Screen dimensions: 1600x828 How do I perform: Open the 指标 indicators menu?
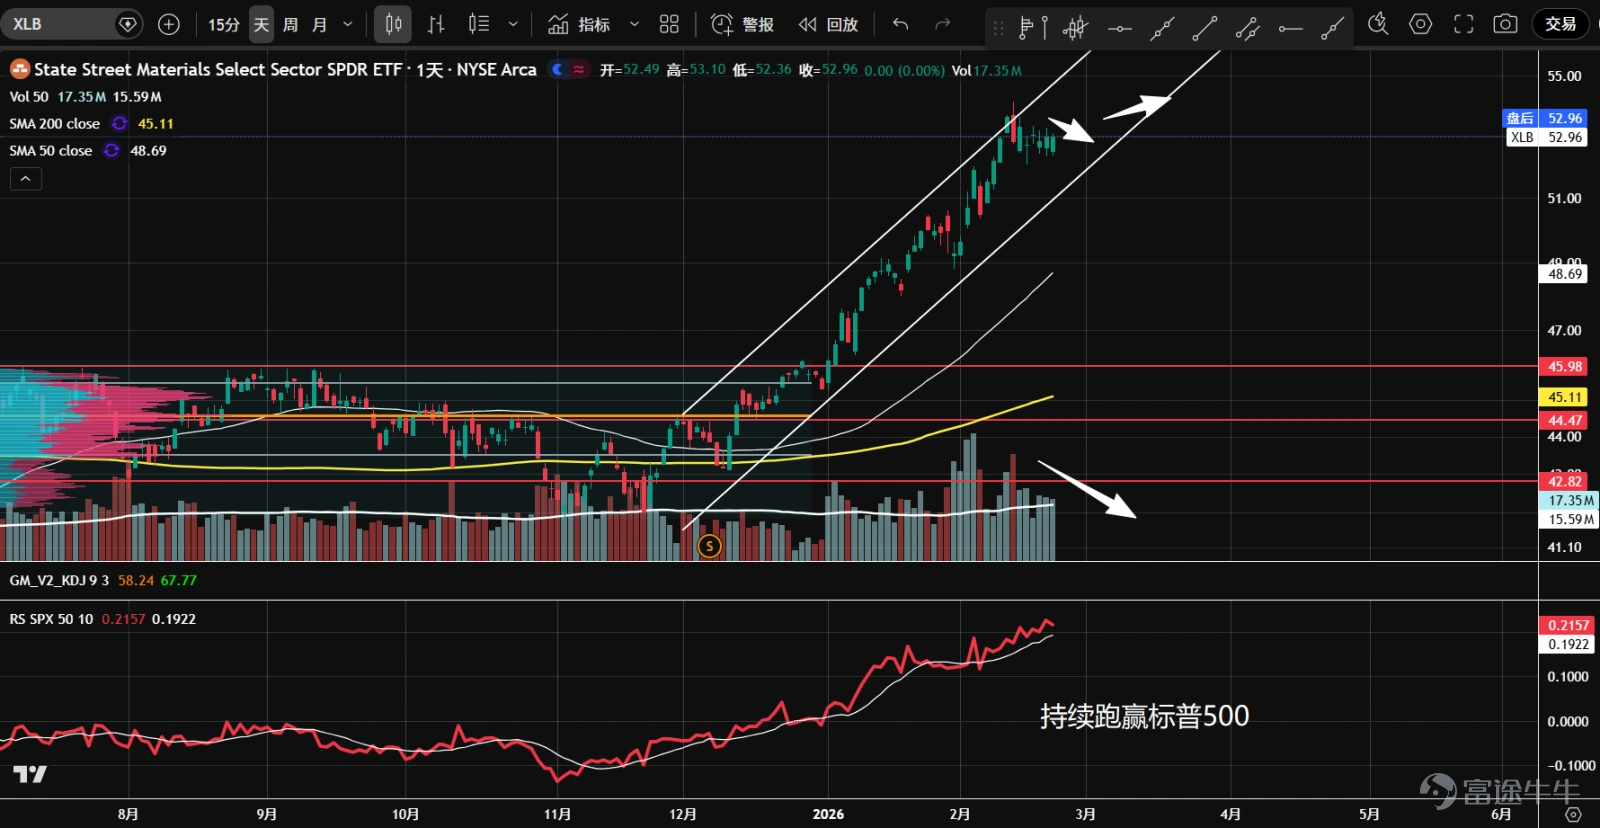[579, 24]
